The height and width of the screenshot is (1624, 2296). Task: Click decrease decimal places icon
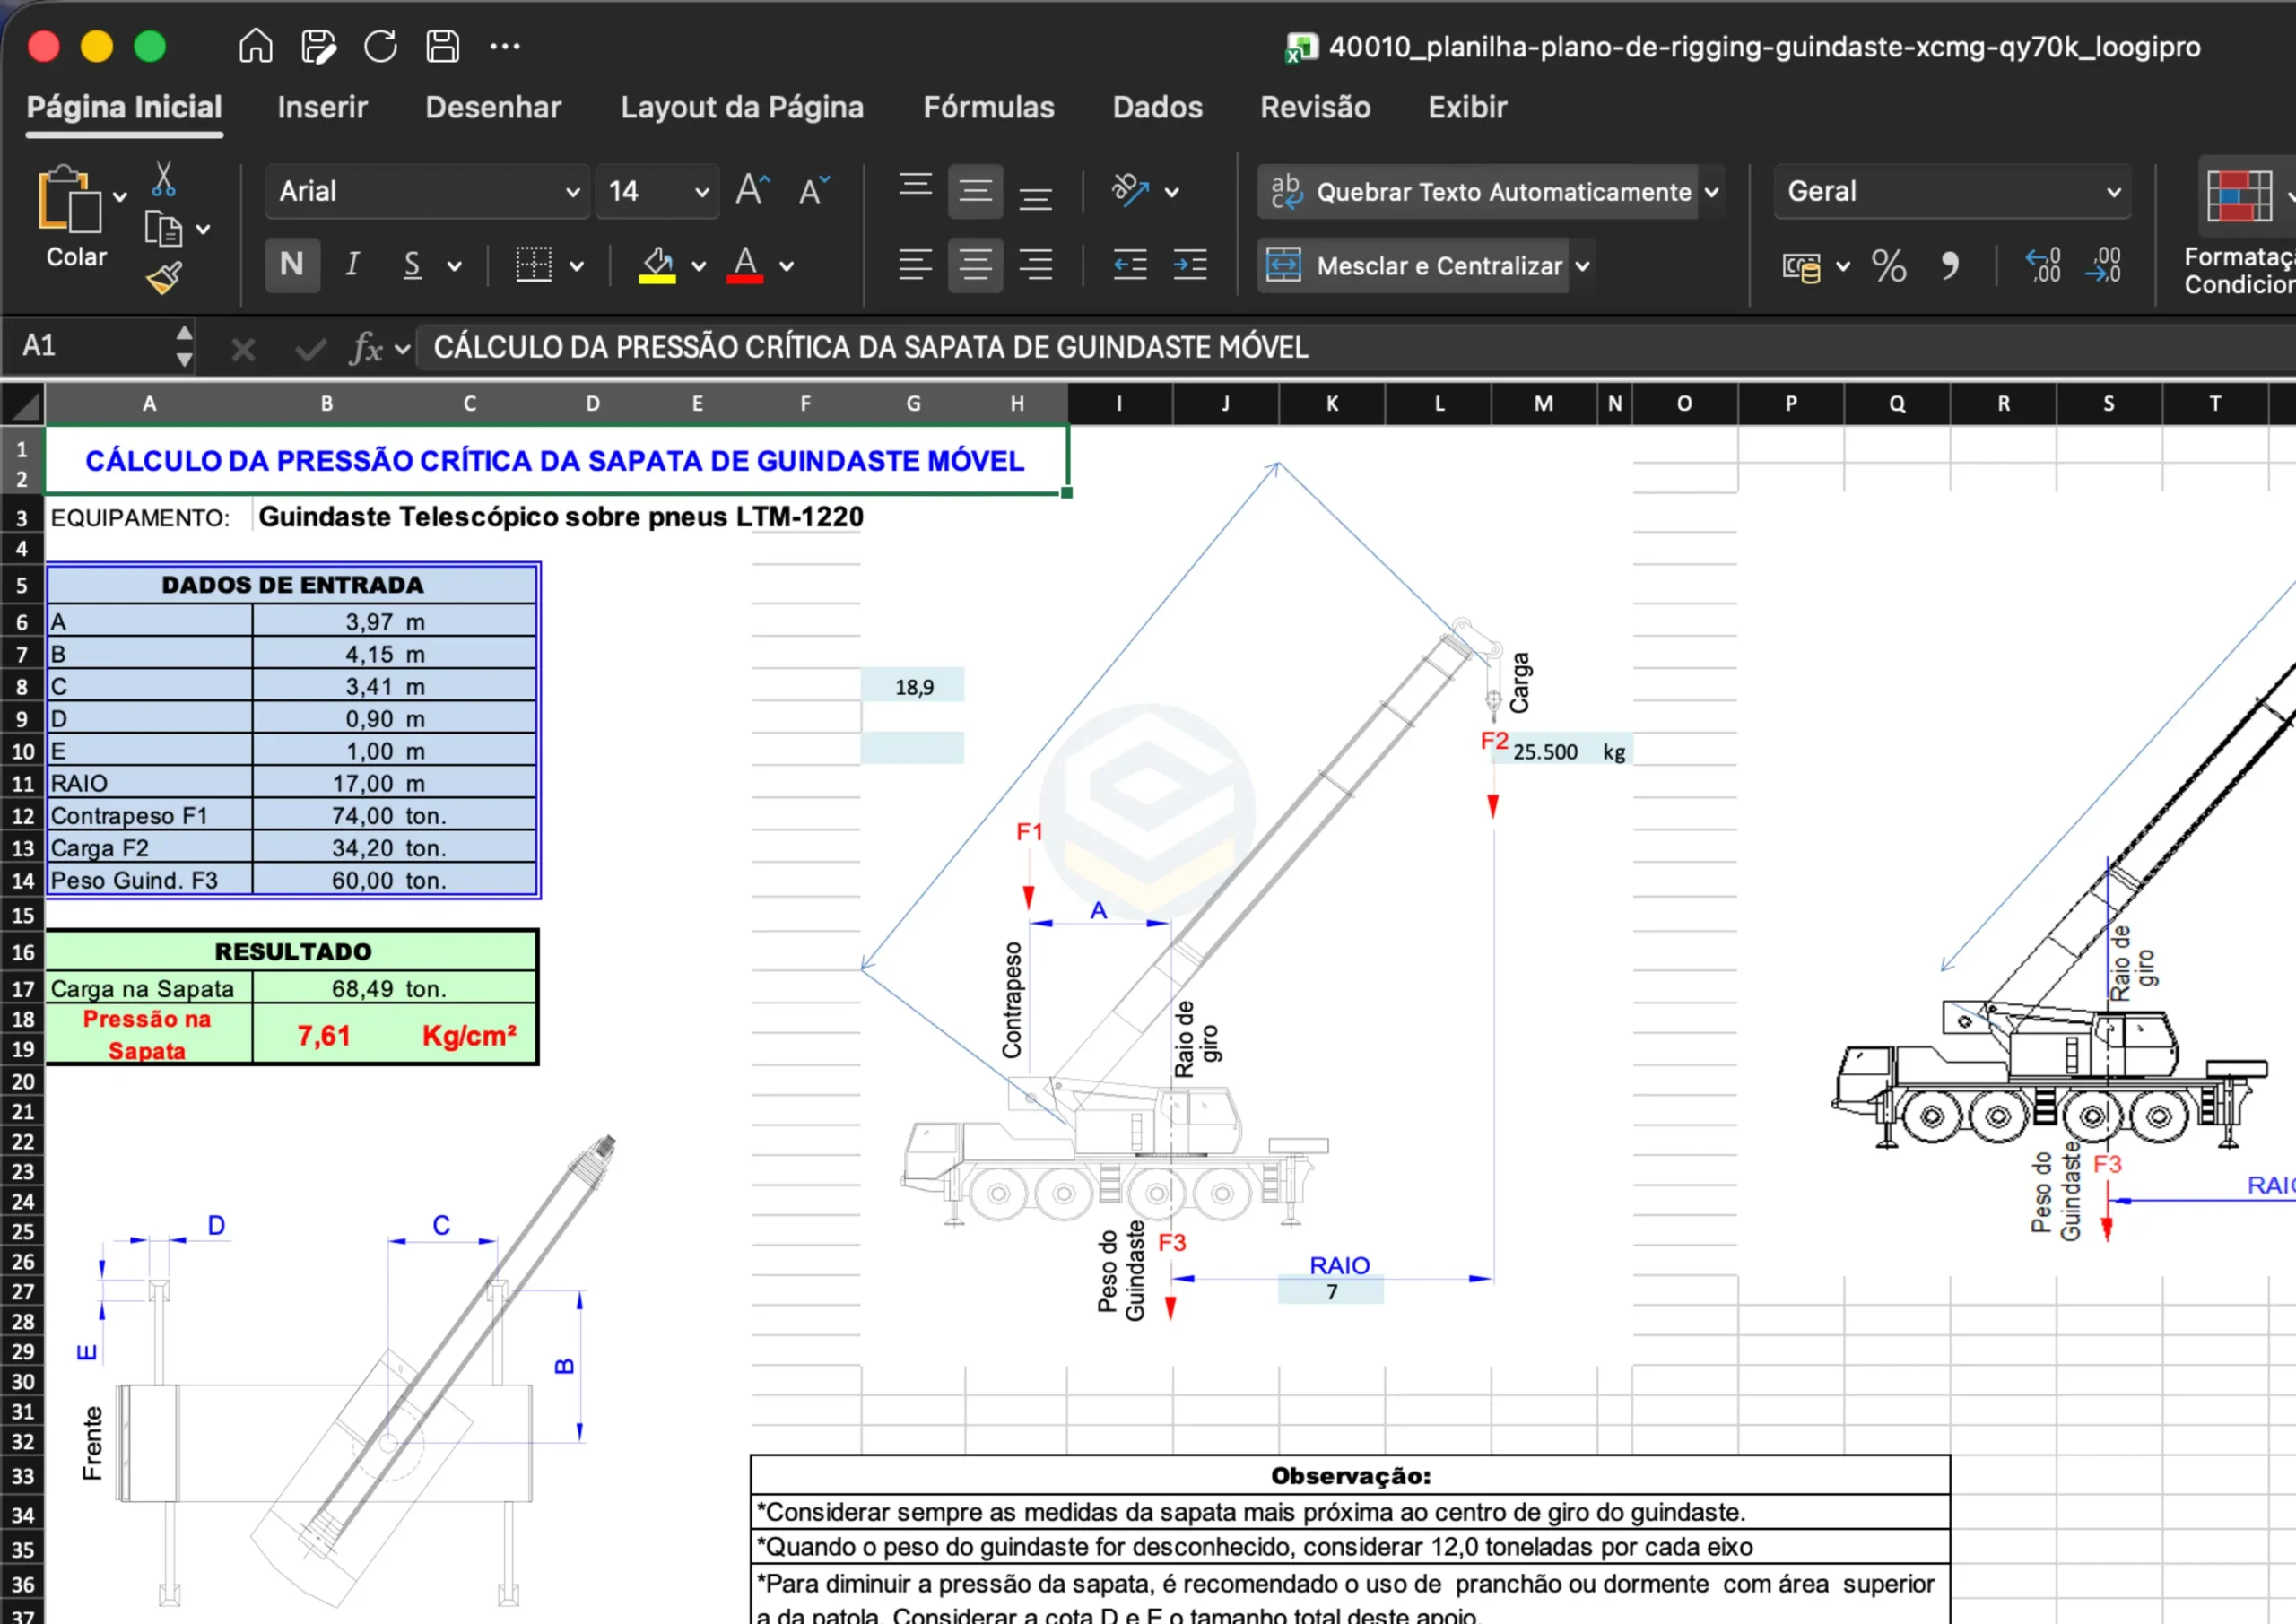[x=2104, y=266]
